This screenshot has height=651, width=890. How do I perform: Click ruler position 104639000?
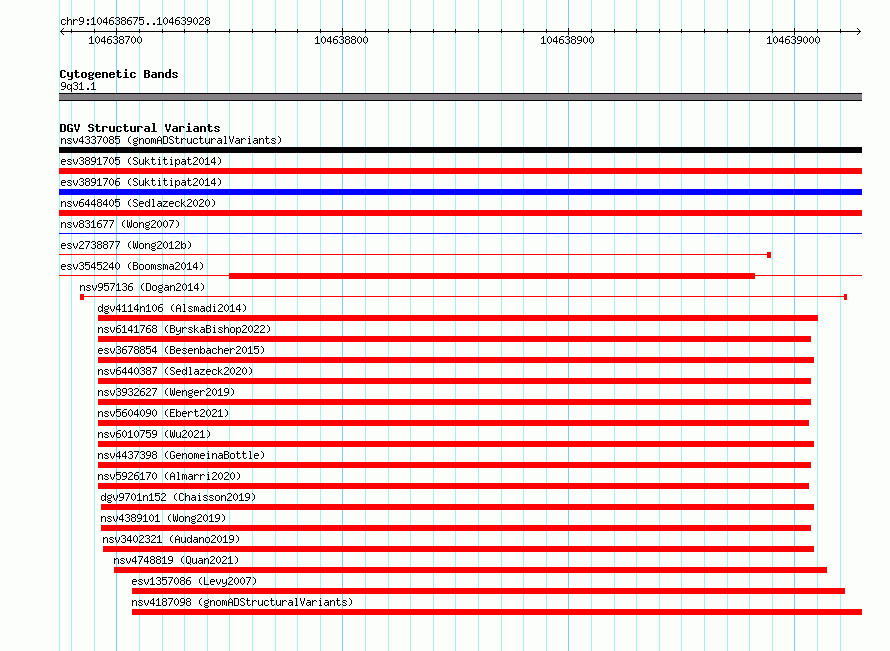(x=793, y=40)
